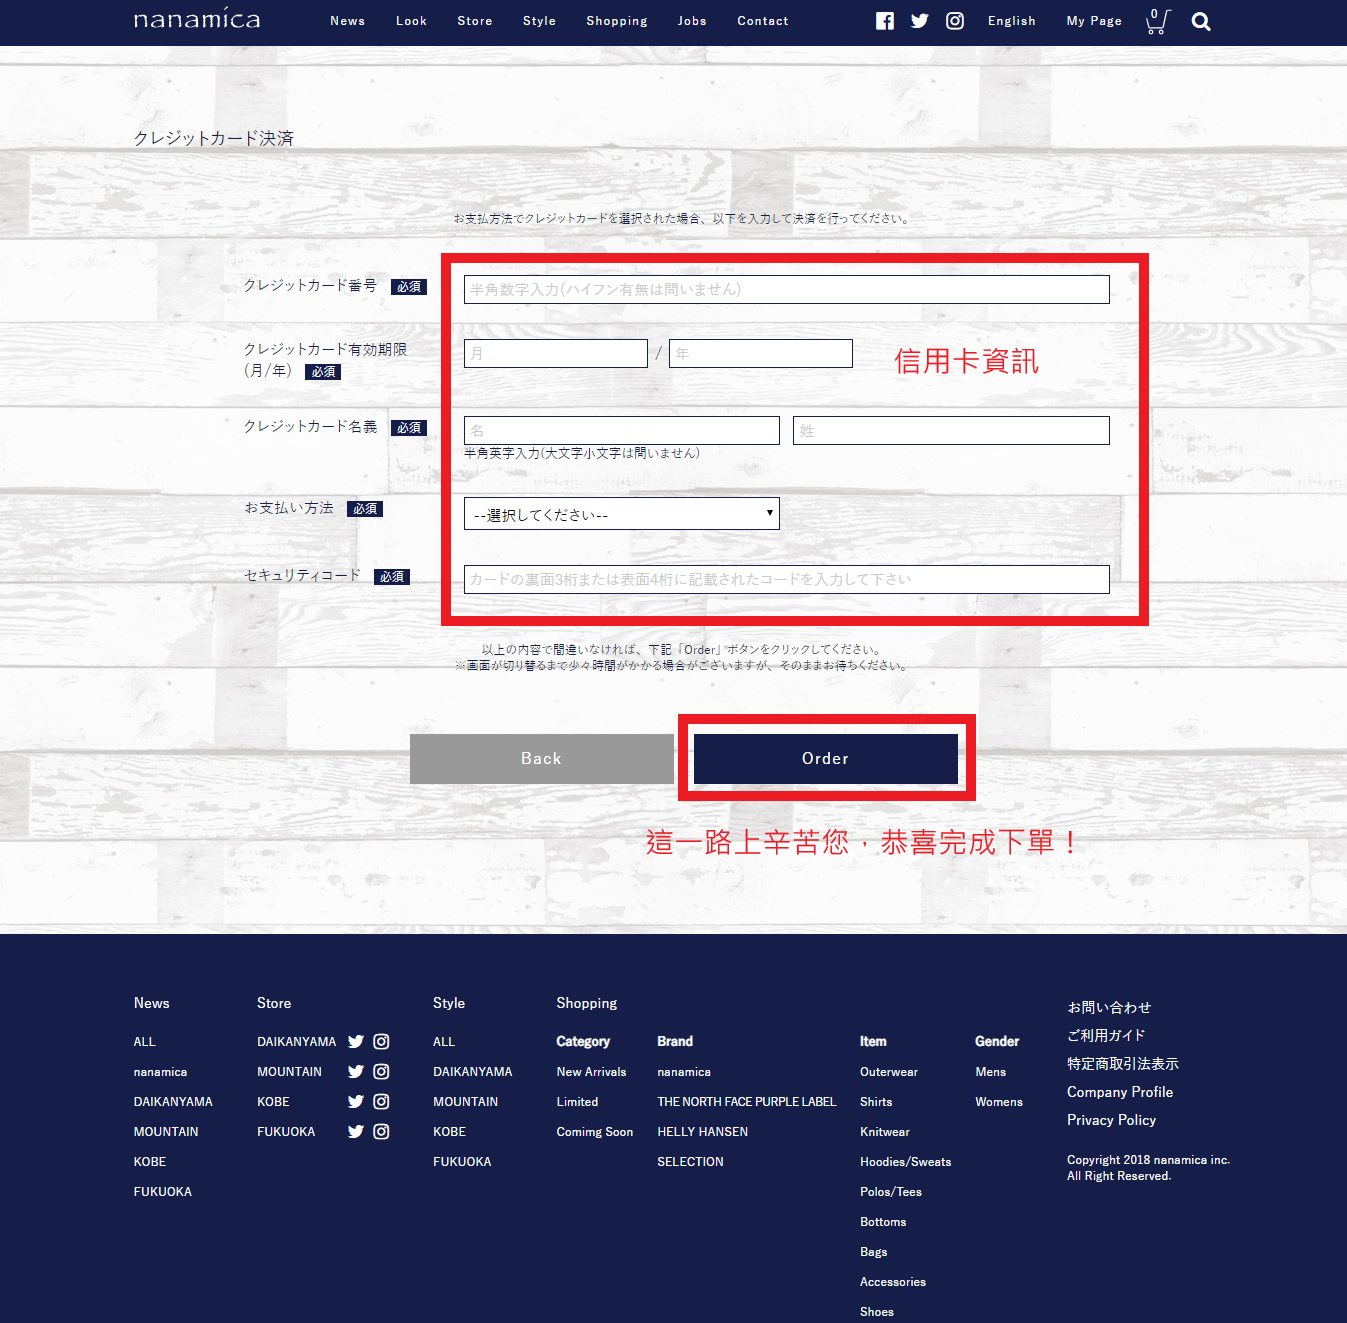Open DAIKANYAMA store Twitter icon in footer
Screen dimensions: 1347x1323
pos(355,1042)
